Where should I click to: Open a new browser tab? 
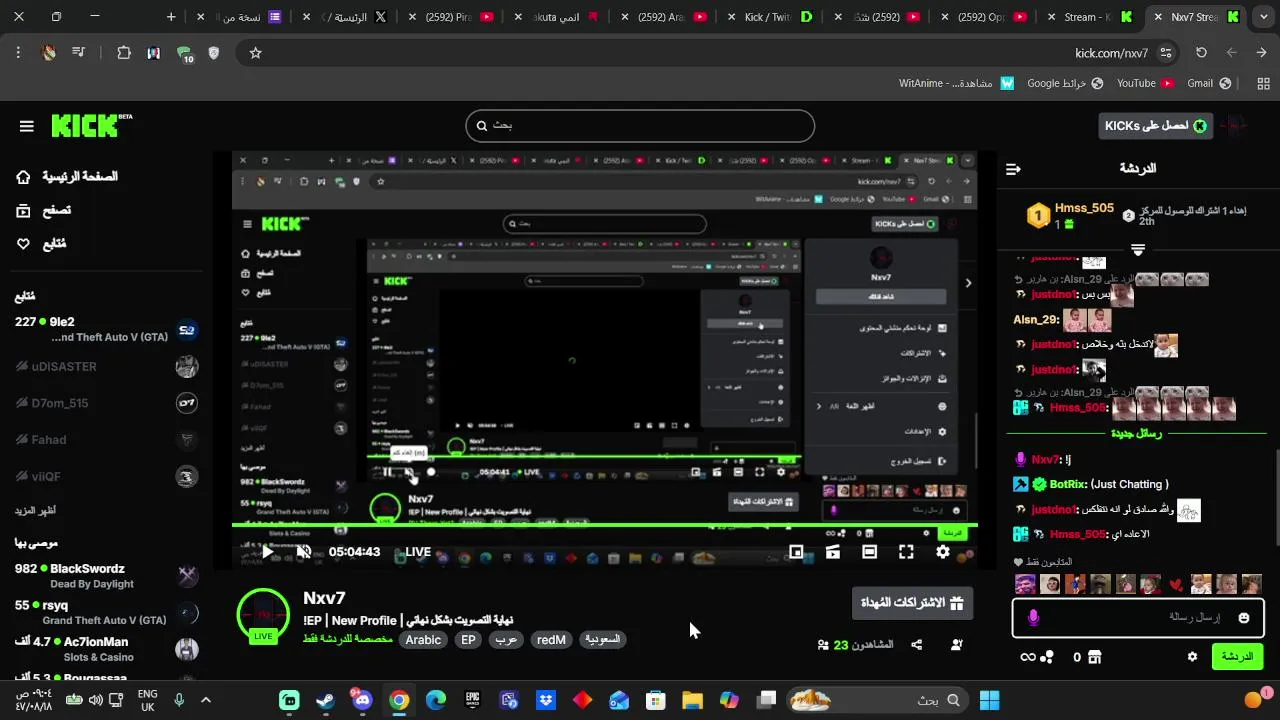click(171, 17)
